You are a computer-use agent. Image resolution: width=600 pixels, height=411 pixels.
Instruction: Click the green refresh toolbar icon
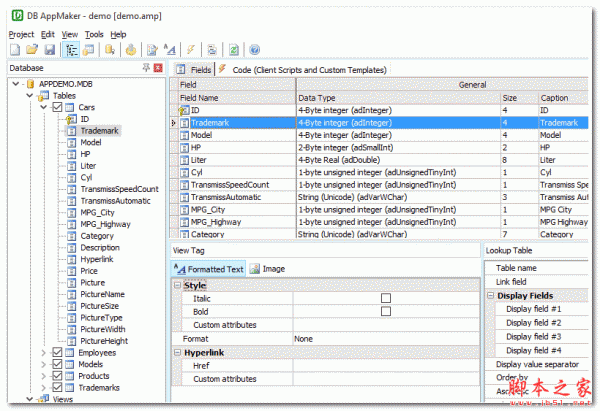(x=233, y=49)
